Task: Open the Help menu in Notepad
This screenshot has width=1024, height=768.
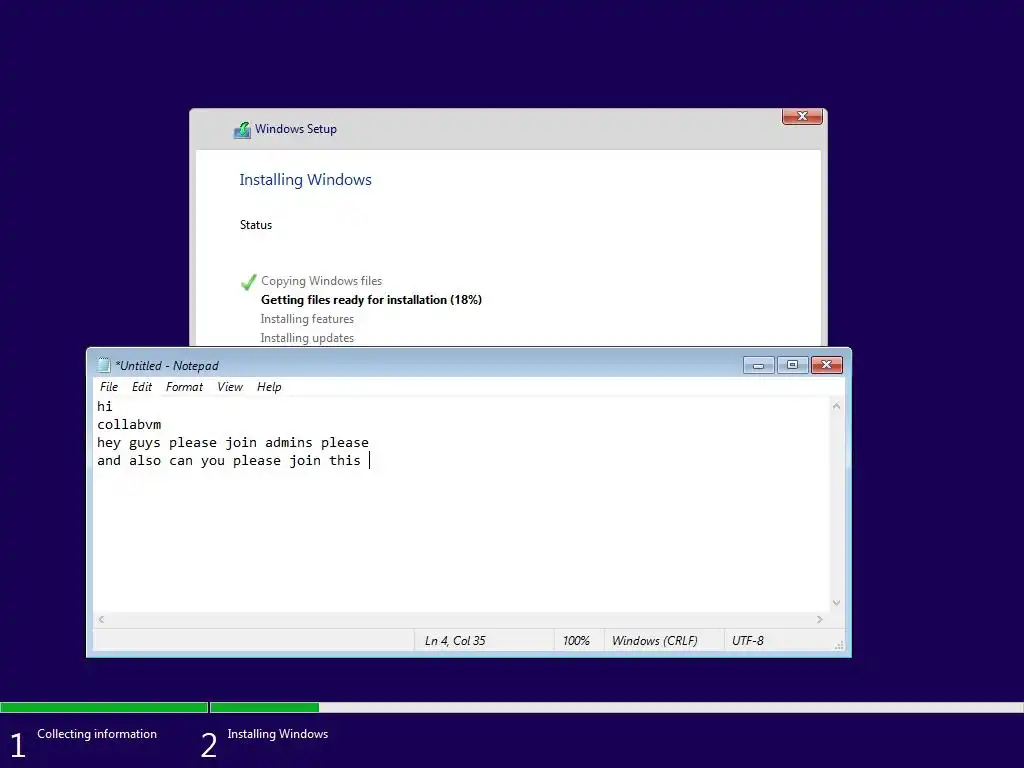Action: (269, 387)
